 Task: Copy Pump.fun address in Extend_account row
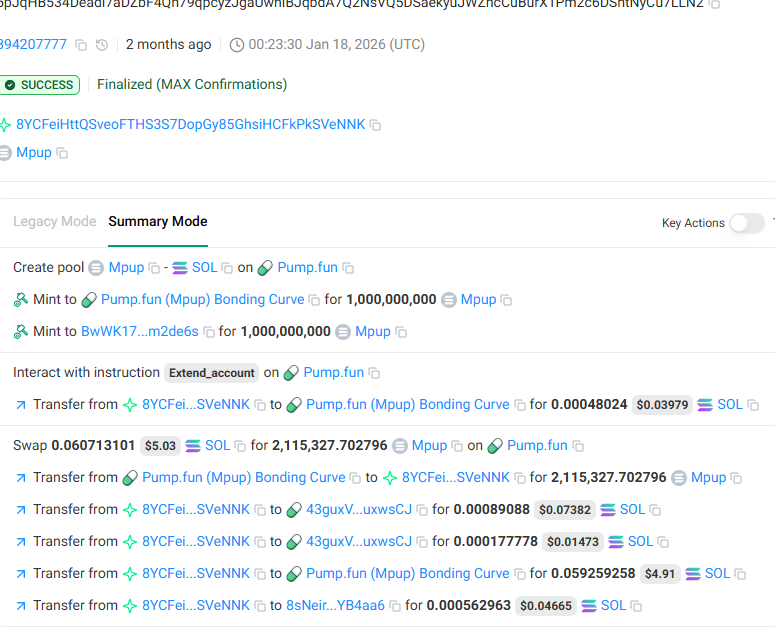(375, 373)
